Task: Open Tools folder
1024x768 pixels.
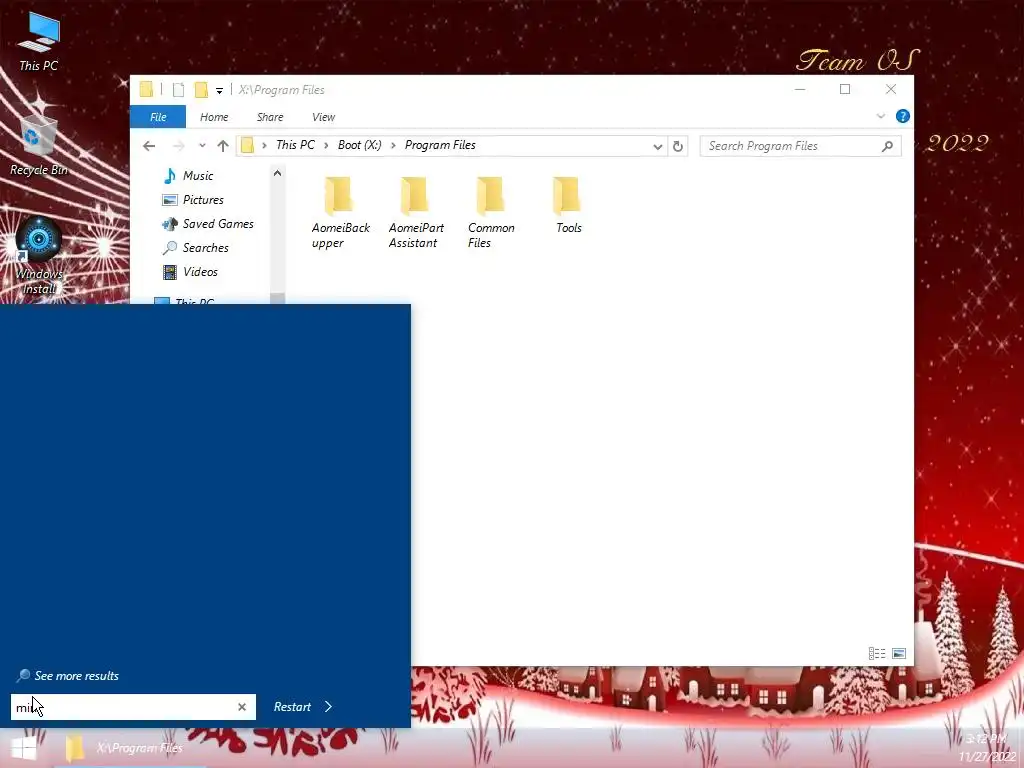Action: pos(568,205)
